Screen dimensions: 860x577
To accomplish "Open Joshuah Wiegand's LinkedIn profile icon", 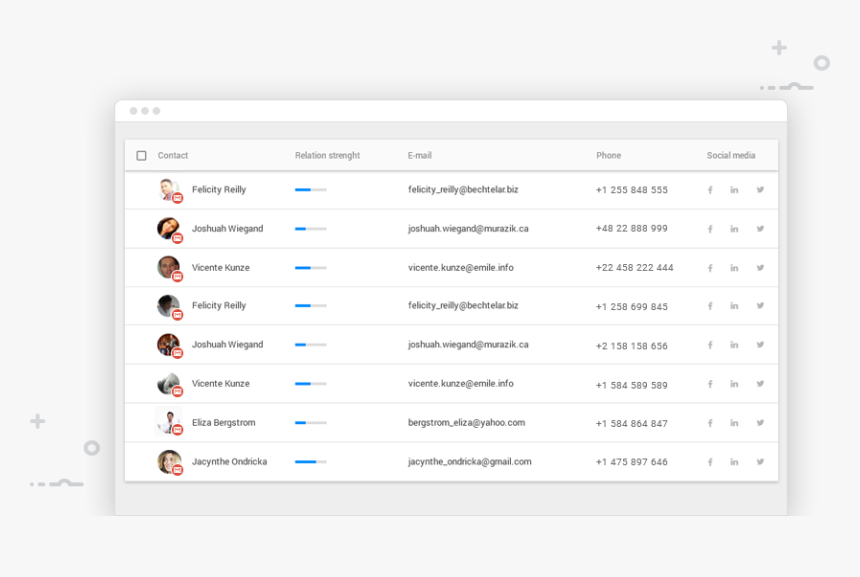I will coord(734,228).
